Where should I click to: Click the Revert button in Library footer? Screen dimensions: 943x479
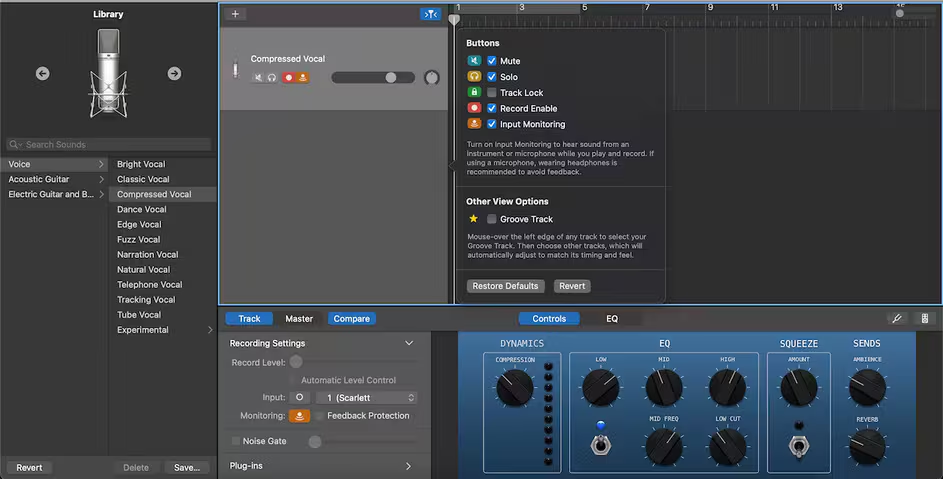coord(29,468)
